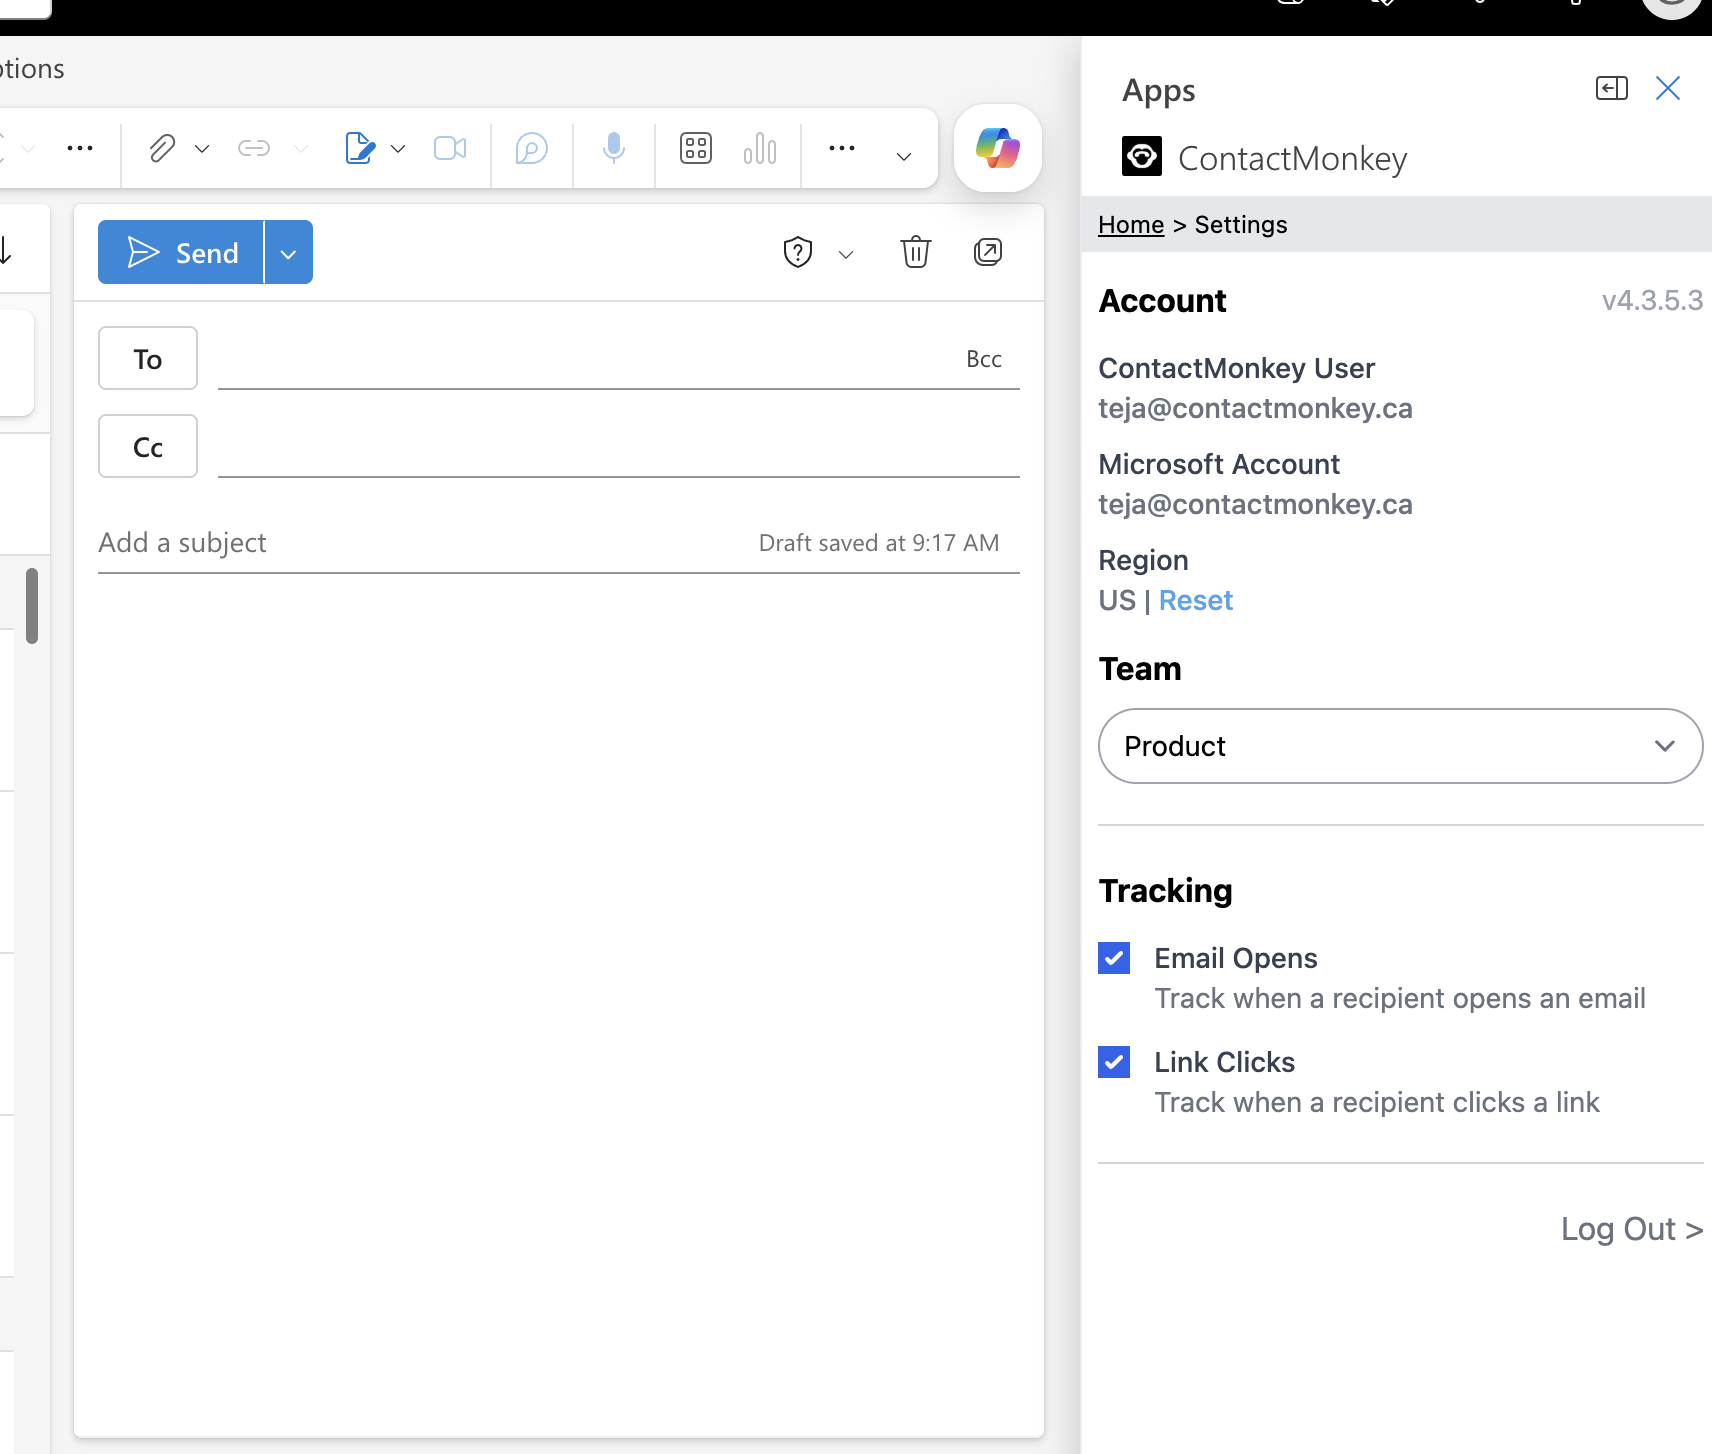This screenshot has width=1712, height=1454.
Task: Click the poll bar chart icon
Action: tap(760, 149)
